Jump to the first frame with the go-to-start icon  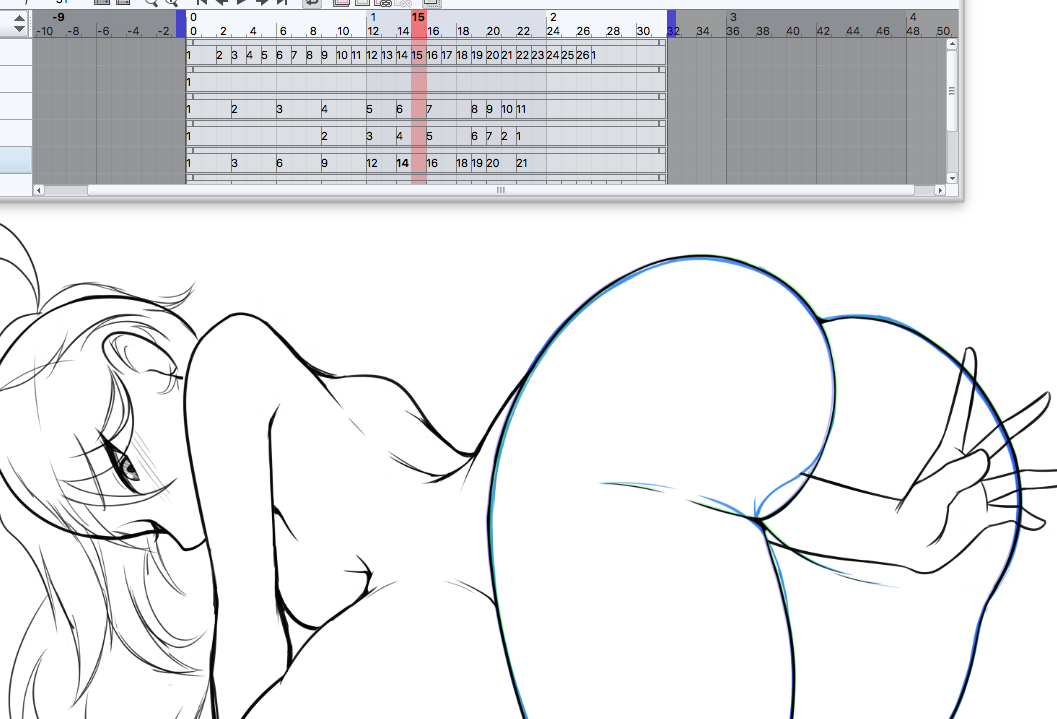click(201, 2)
